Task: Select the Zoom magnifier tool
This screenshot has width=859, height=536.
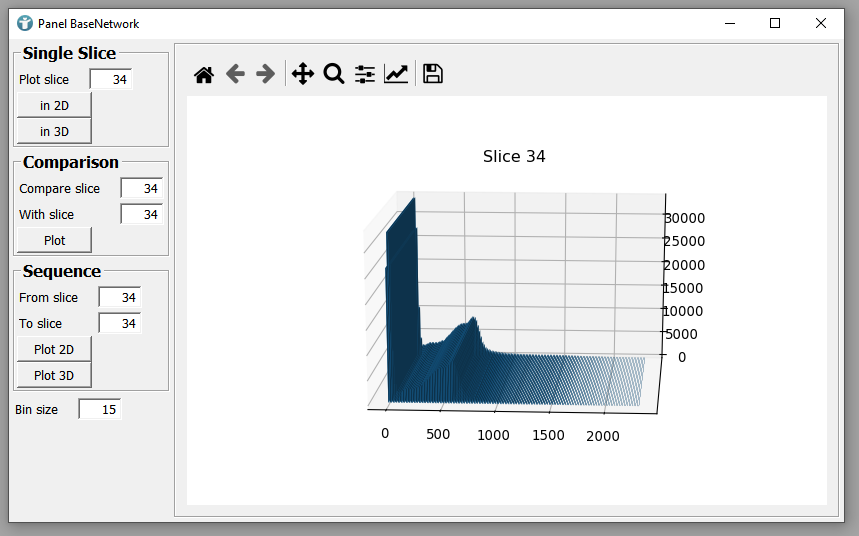Action: (334, 74)
